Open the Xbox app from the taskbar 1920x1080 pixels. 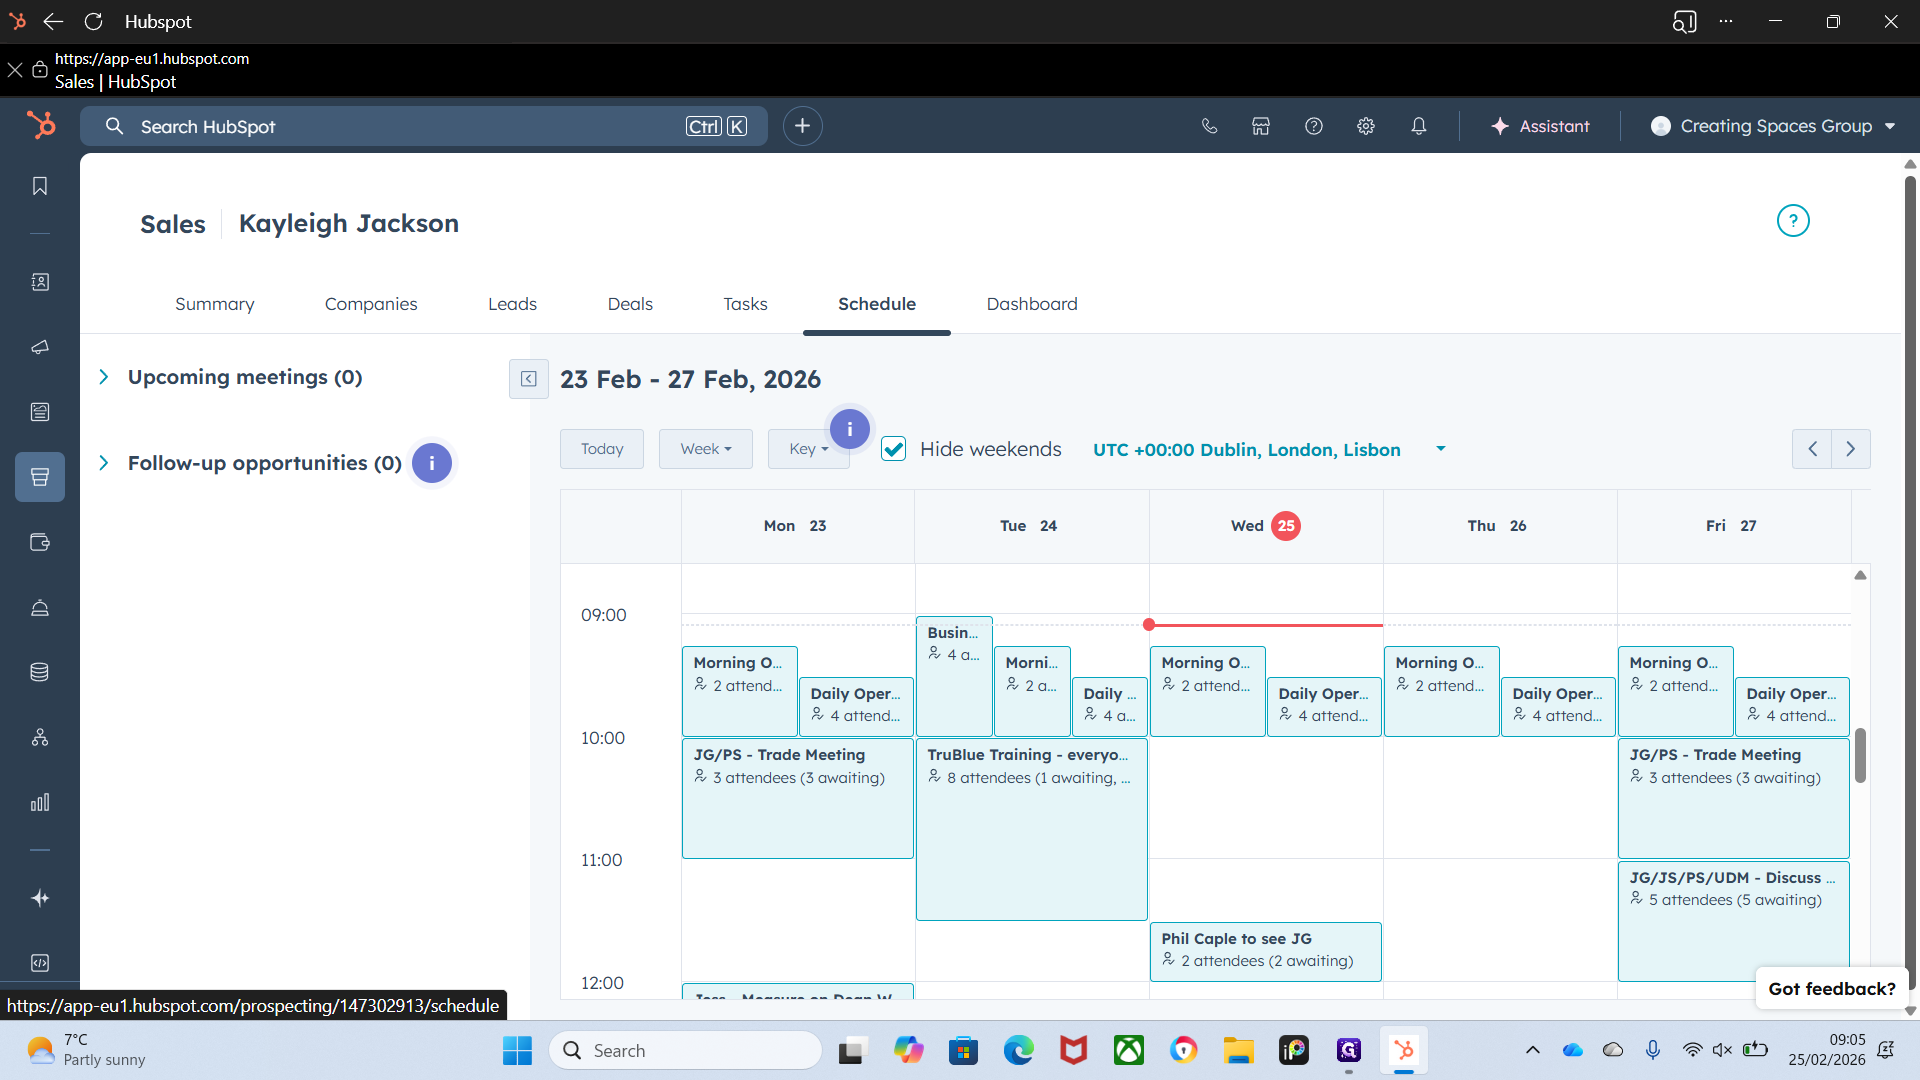[1129, 1050]
